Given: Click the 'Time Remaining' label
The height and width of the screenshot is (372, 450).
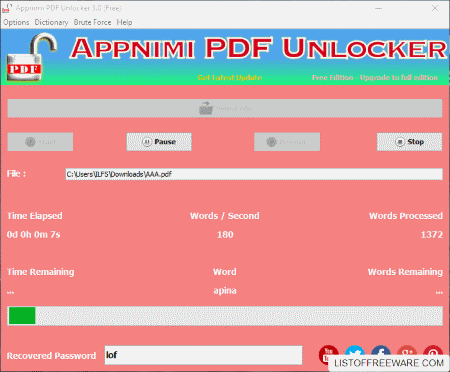Looking at the screenshot, I should click(41, 272).
